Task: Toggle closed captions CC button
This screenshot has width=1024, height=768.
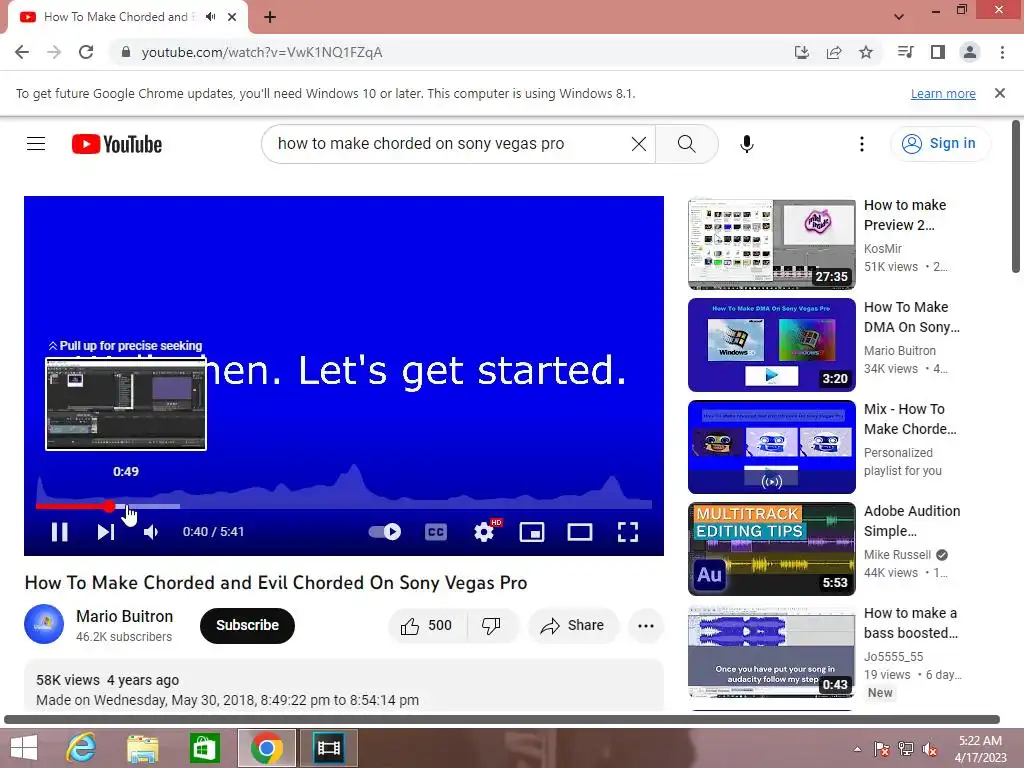Action: (x=436, y=532)
